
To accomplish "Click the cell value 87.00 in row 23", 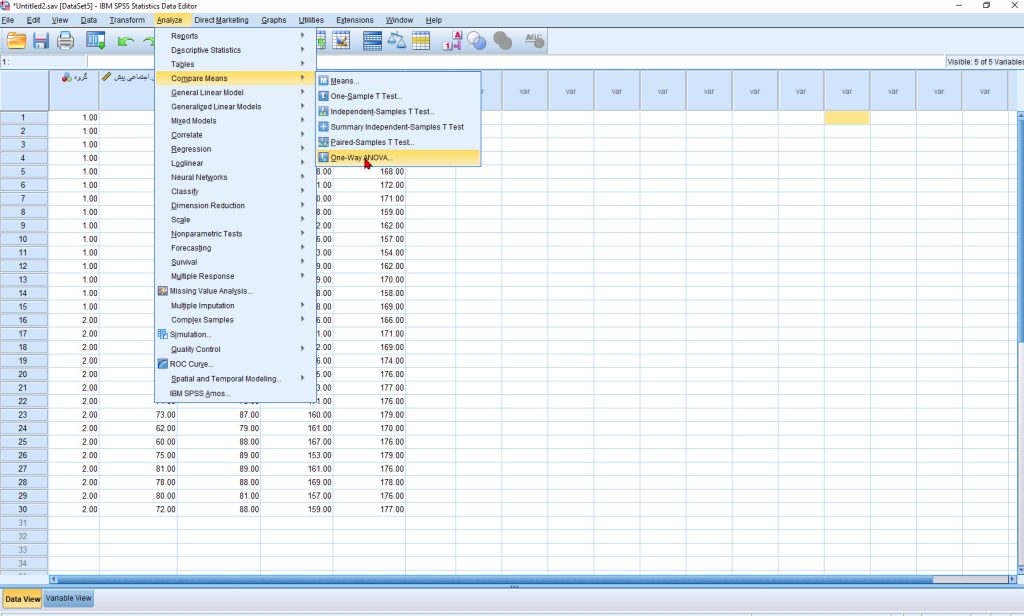I will (249, 415).
